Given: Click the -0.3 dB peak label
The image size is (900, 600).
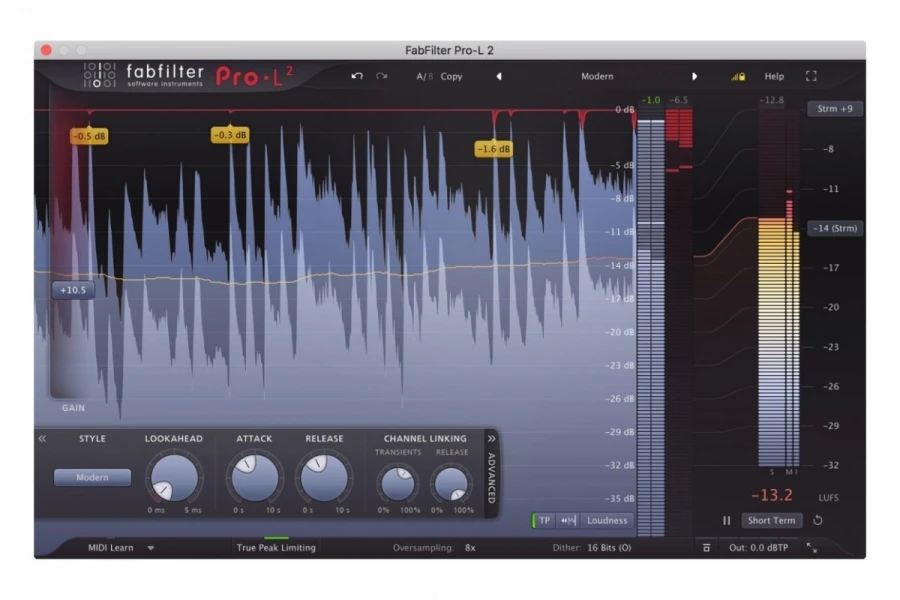Looking at the screenshot, I should tap(230, 135).
